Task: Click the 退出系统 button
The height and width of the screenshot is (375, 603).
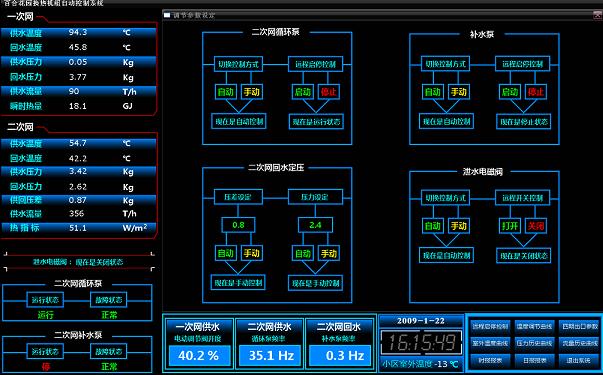Action: pyautogui.click(x=578, y=360)
